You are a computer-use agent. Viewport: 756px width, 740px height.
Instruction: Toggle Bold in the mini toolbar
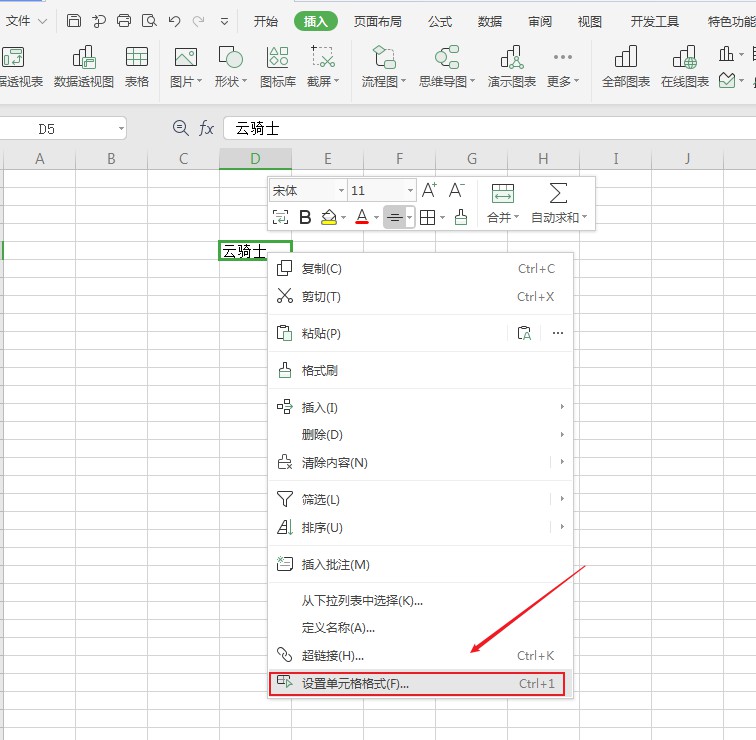305,217
